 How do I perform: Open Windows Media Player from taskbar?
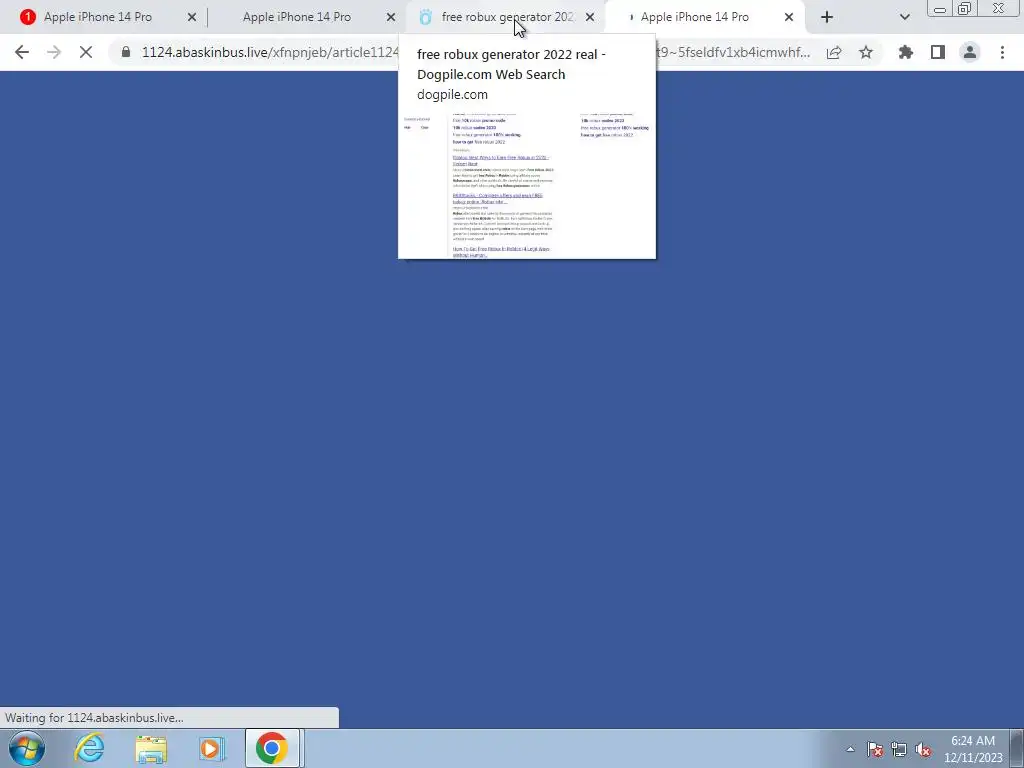pos(211,748)
